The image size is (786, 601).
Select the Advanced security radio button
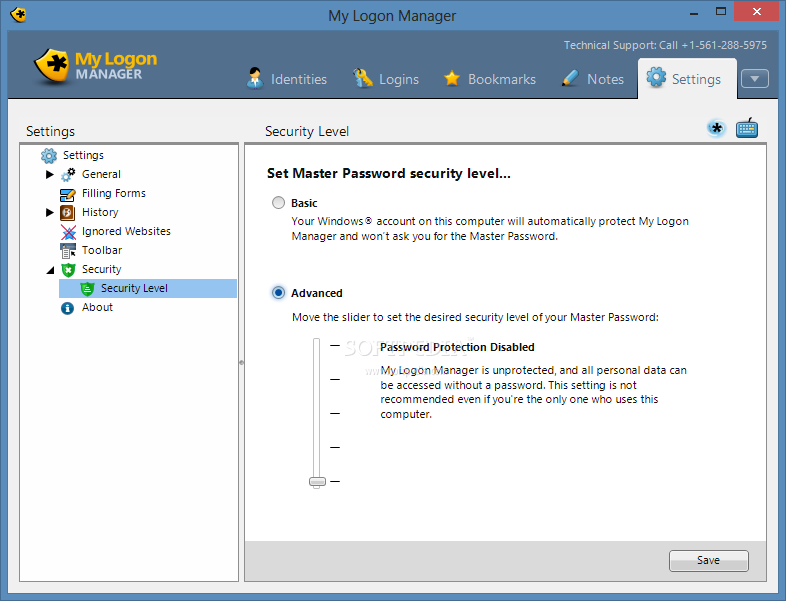click(278, 293)
